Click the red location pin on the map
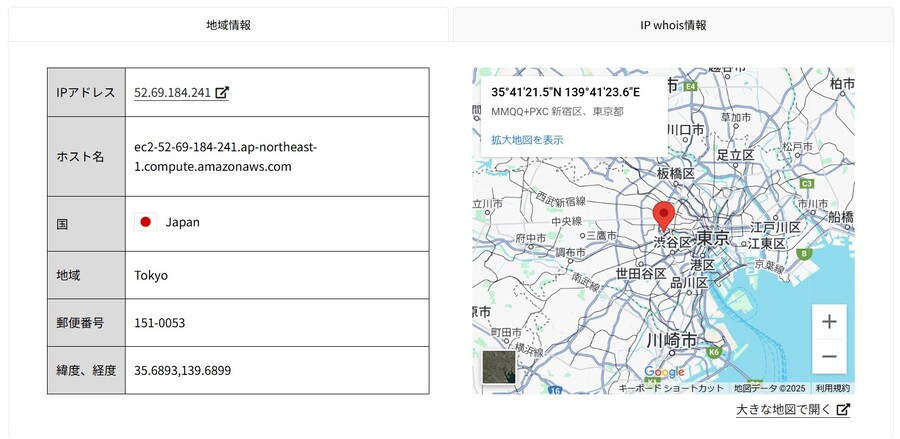Viewport: 900px width, 439px height. pyautogui.click(x=664, y=216)
